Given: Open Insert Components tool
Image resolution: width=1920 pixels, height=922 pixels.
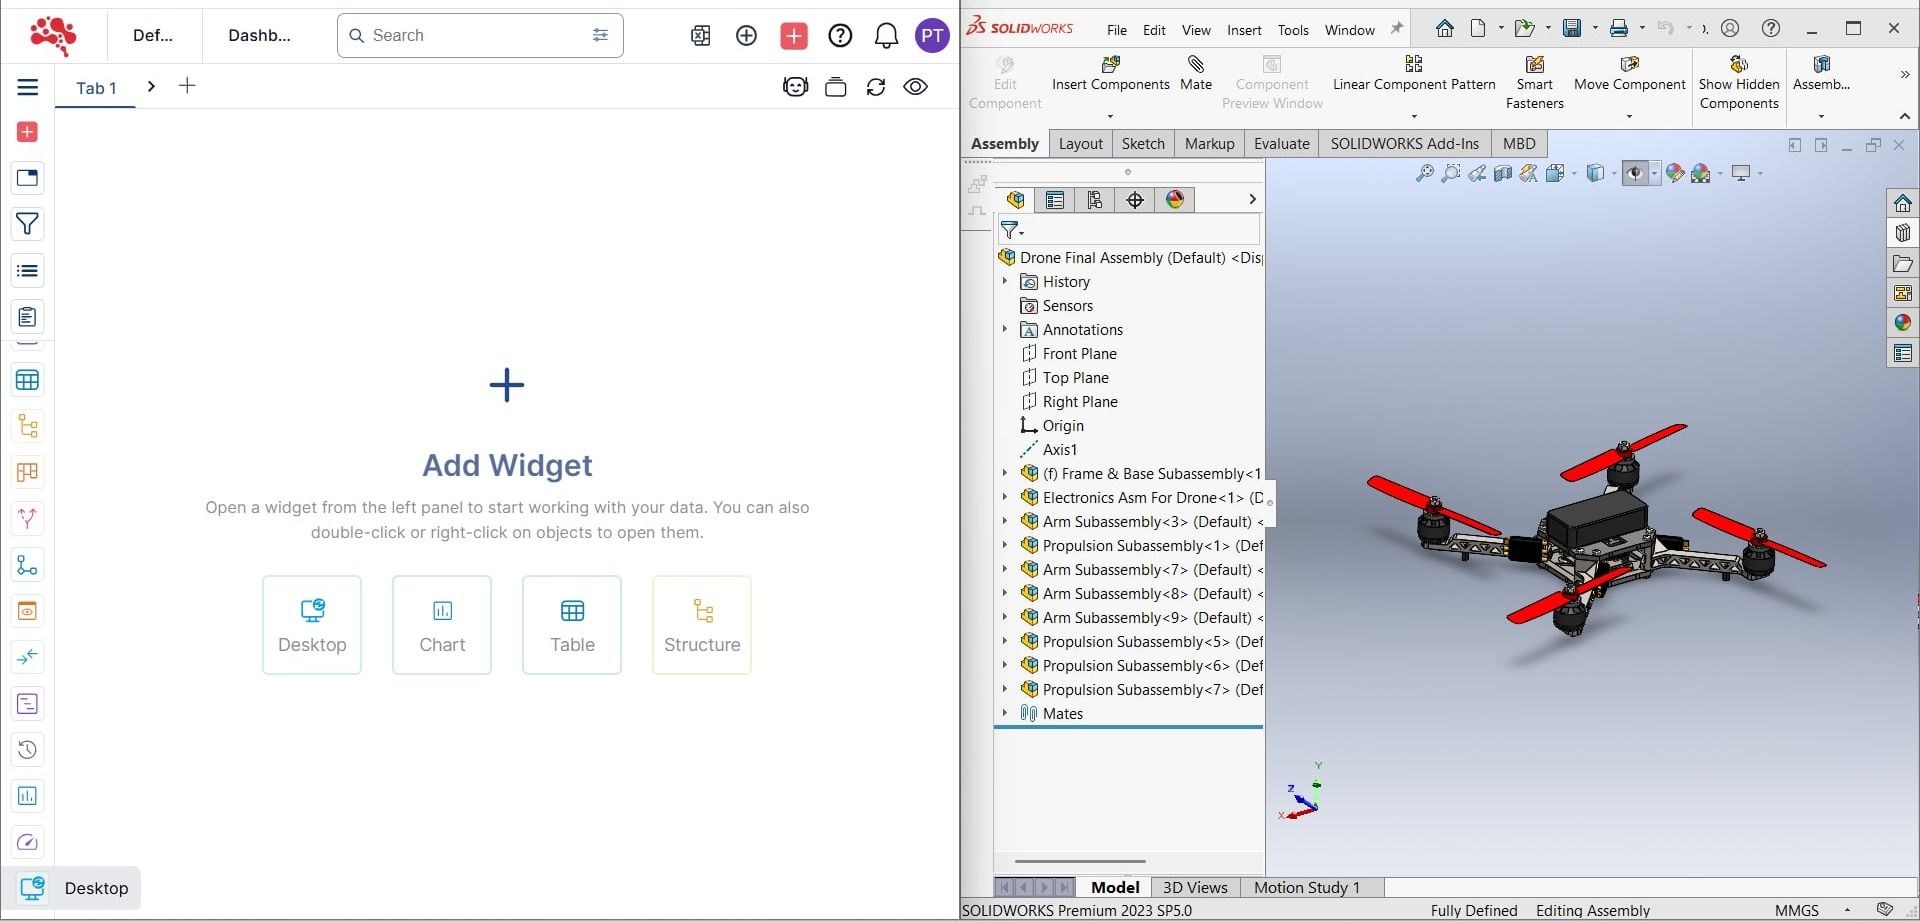Looking at the screenshot, I should pos(1110,66).
